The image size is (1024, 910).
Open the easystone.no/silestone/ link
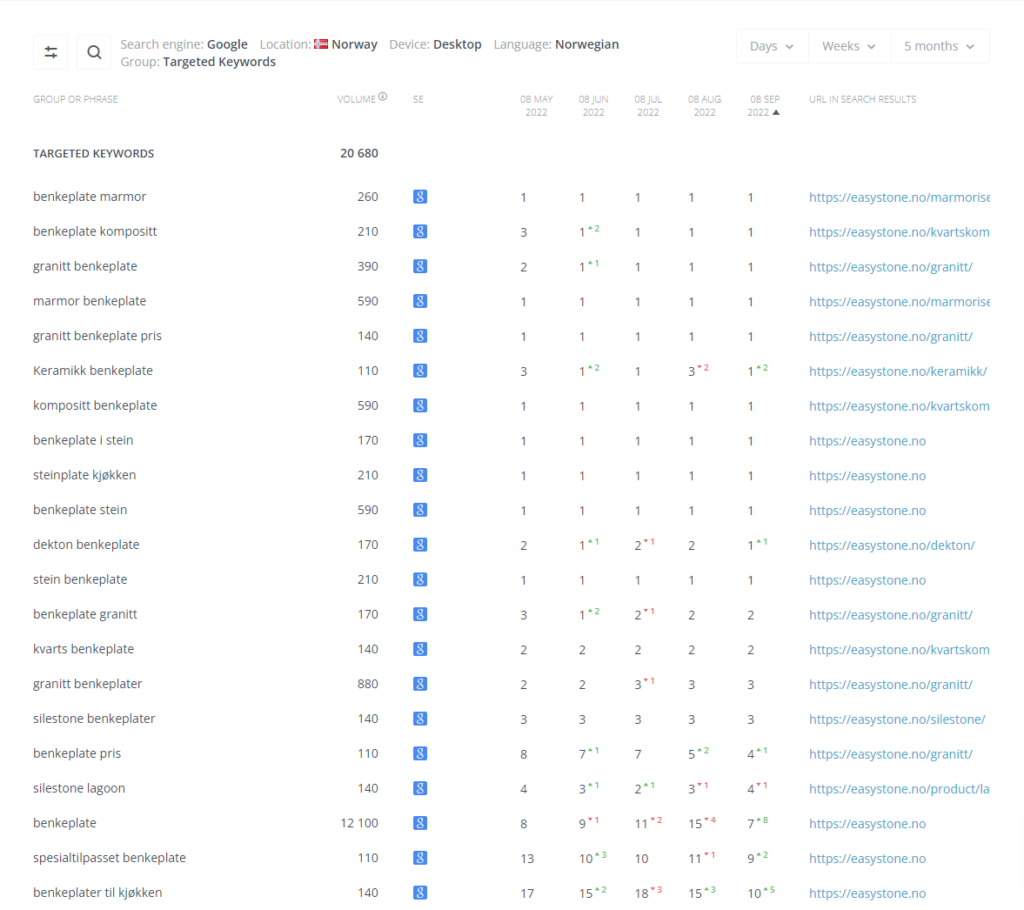coord(897,719)
